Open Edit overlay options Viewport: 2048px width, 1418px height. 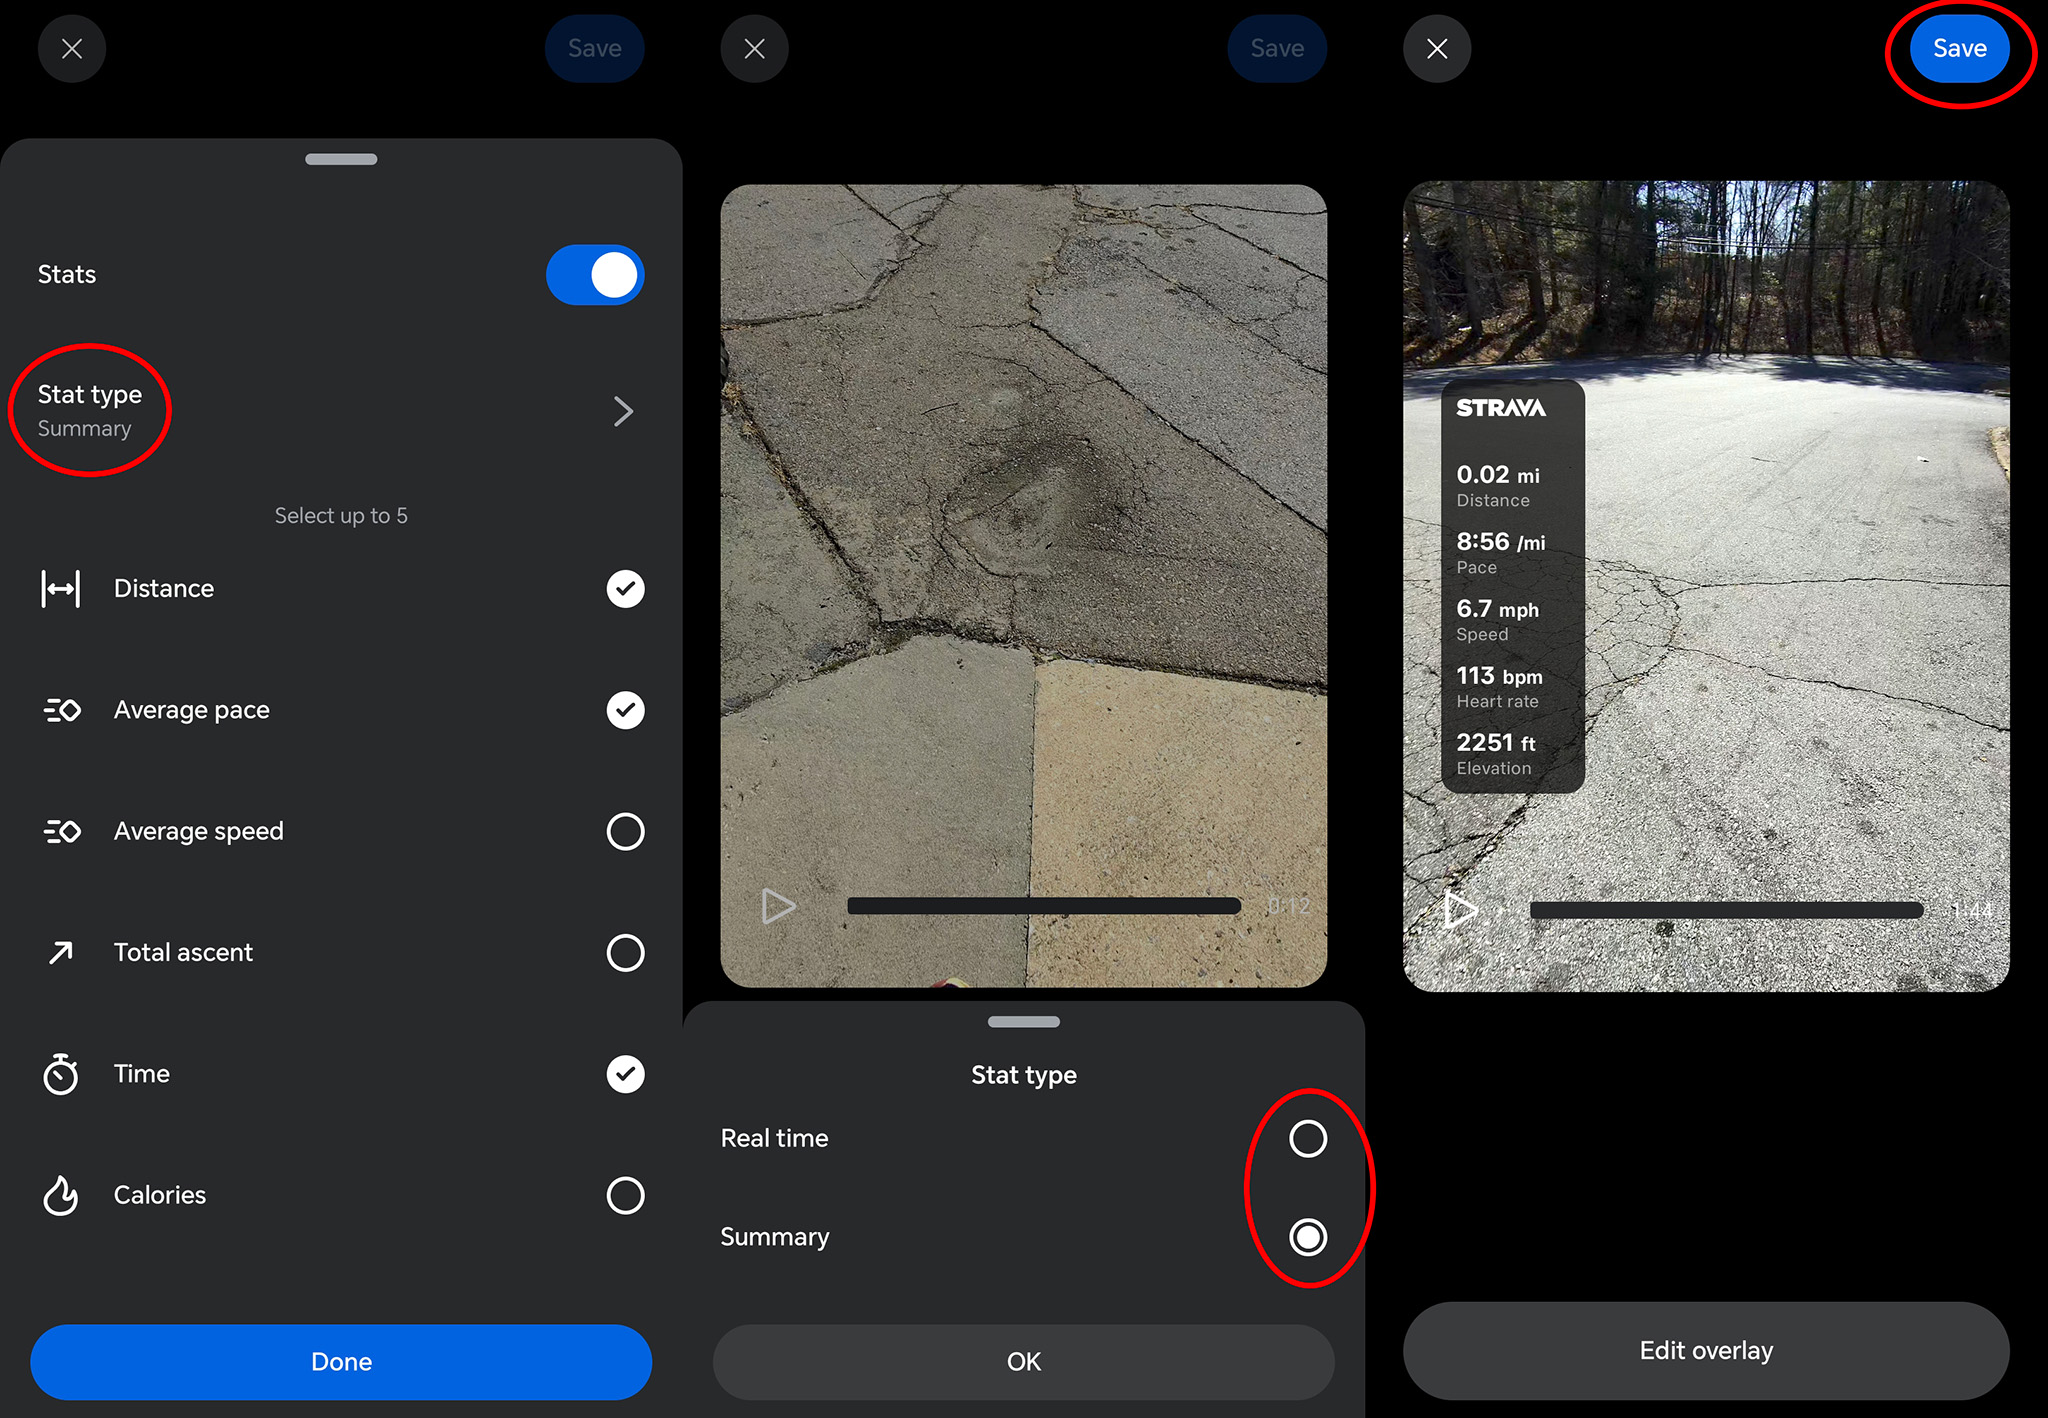pyautogui.click(x=1705, y=1350)
